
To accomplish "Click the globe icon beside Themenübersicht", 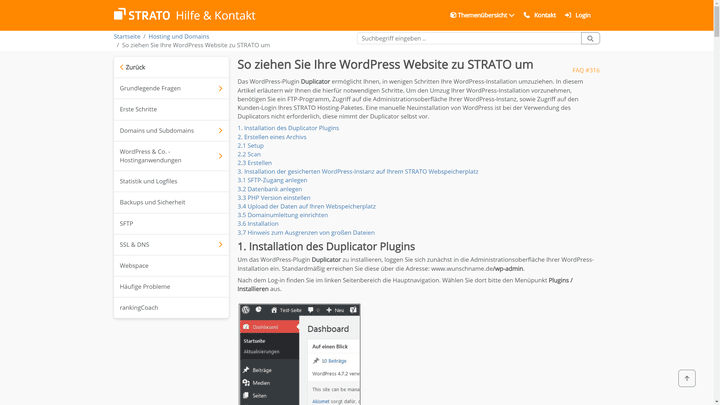I will 453,15.
